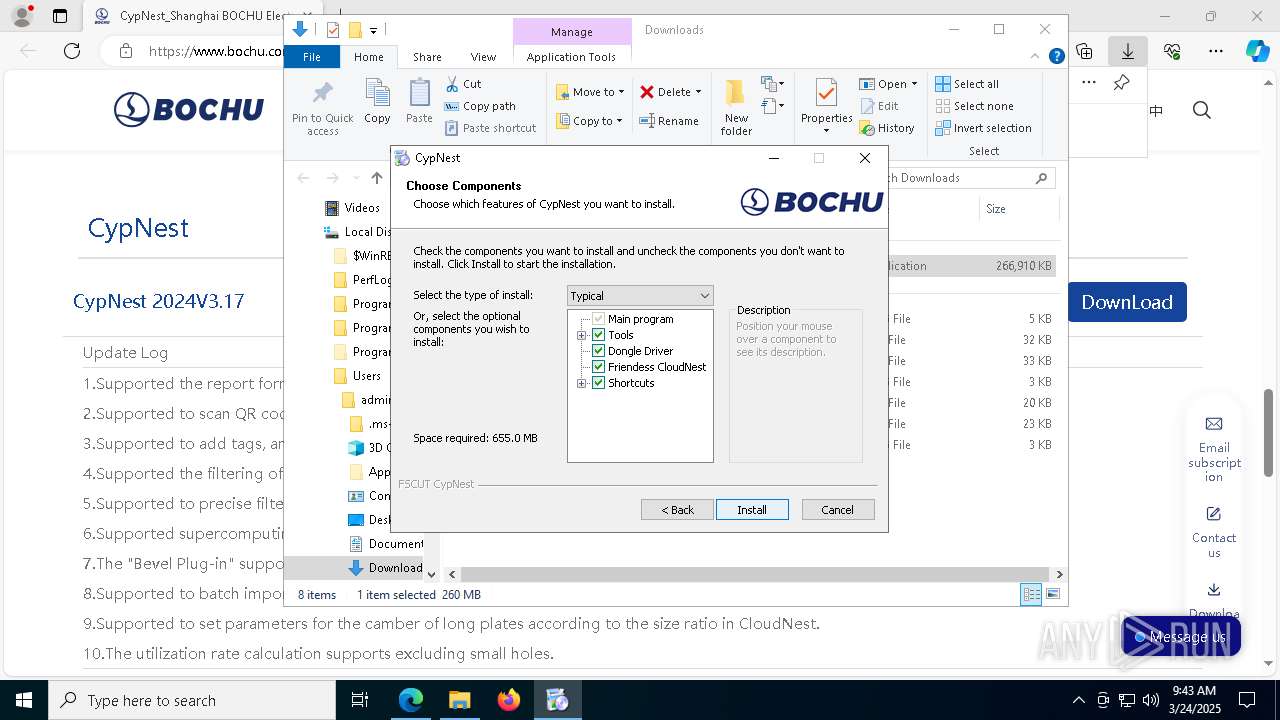Open Application Tools ribbon tab
The width and height of the screenshot is (1280, 720).
[571, 57]
